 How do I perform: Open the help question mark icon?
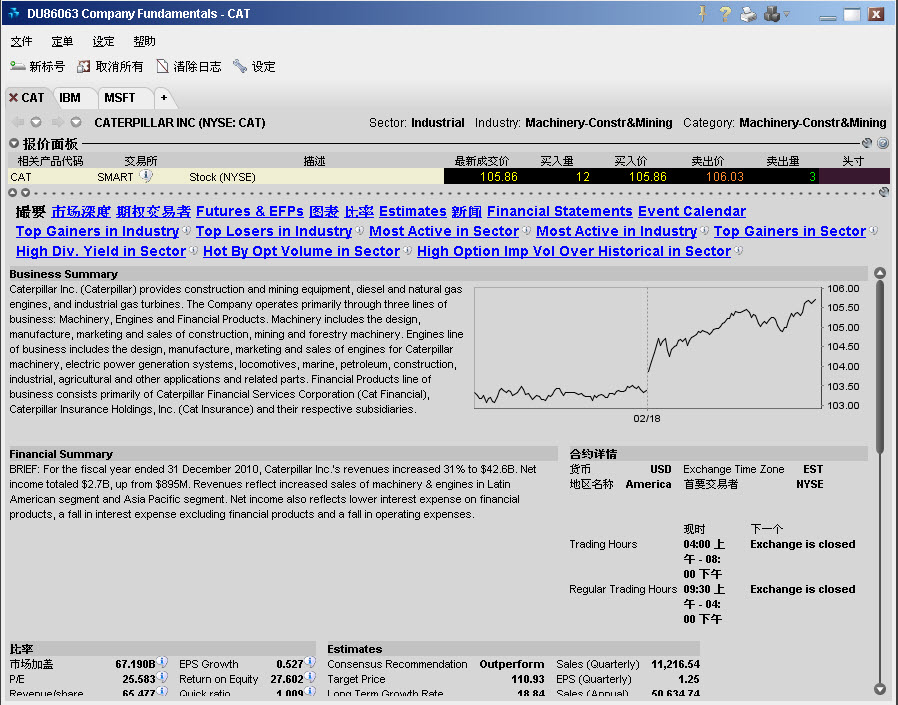(x=724, y=14)
